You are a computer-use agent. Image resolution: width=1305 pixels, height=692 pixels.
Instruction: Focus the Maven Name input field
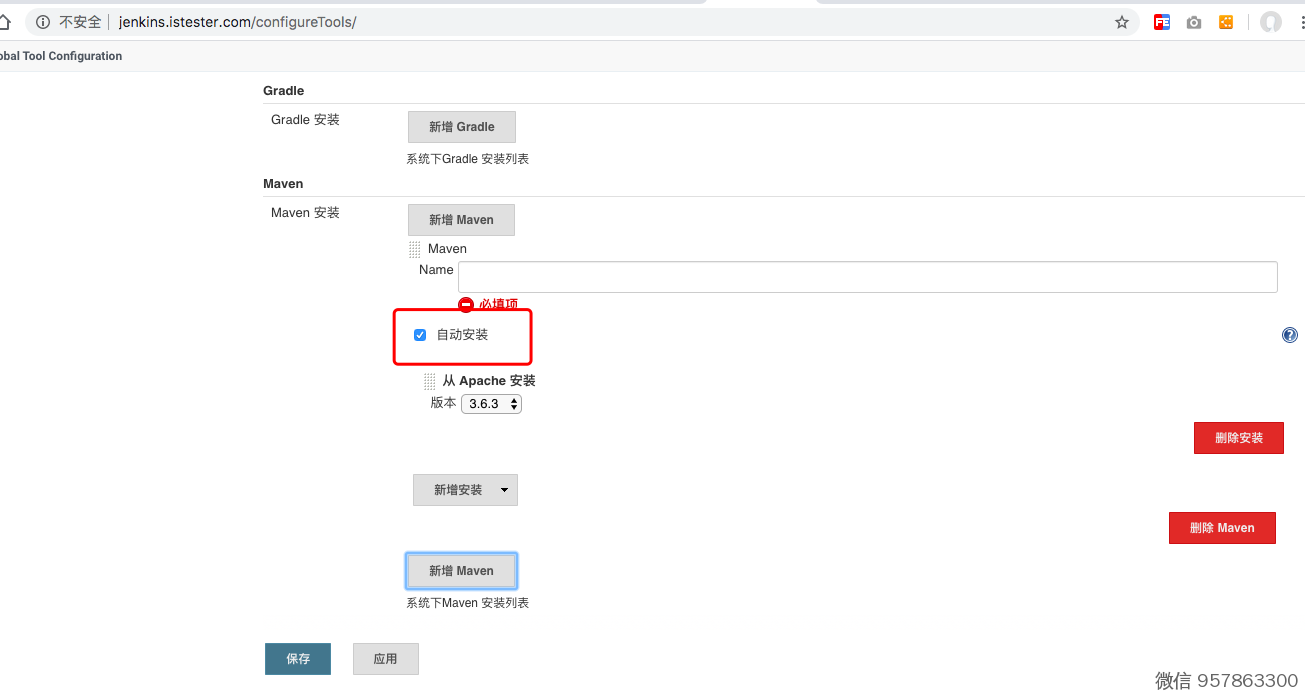click(x=867, y=277)
